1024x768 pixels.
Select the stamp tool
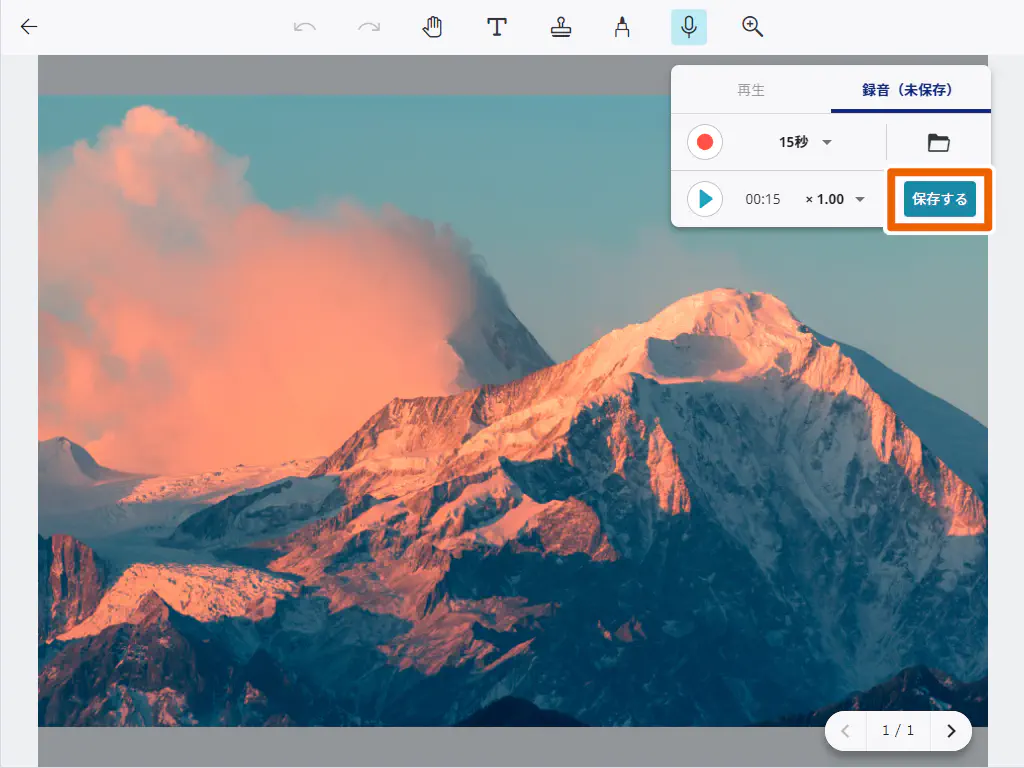(560, 27)
